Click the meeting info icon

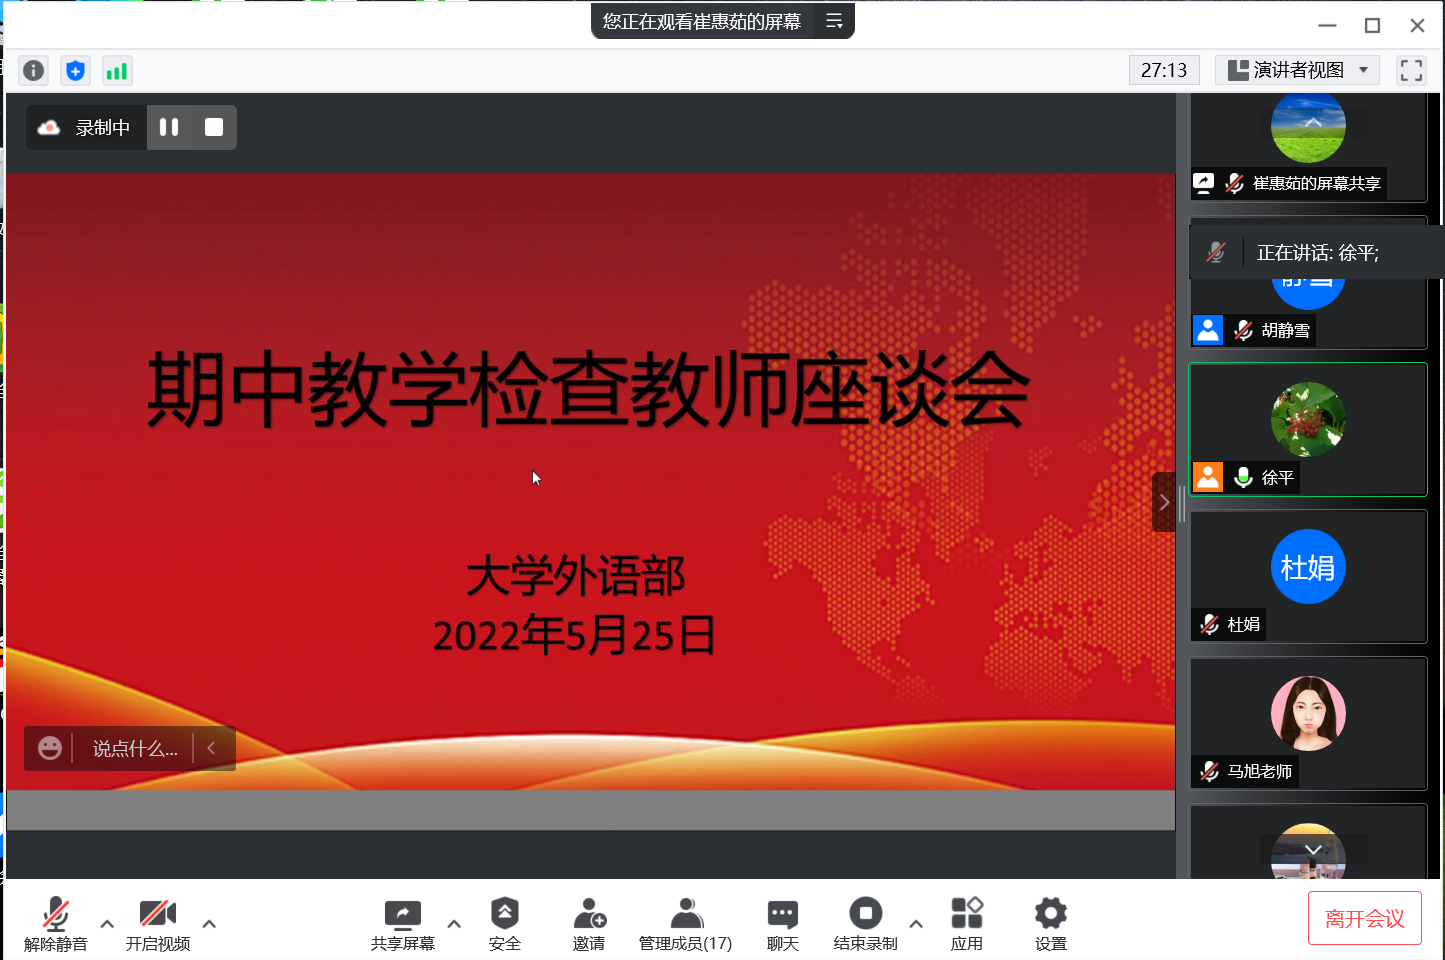click(33, 70)
